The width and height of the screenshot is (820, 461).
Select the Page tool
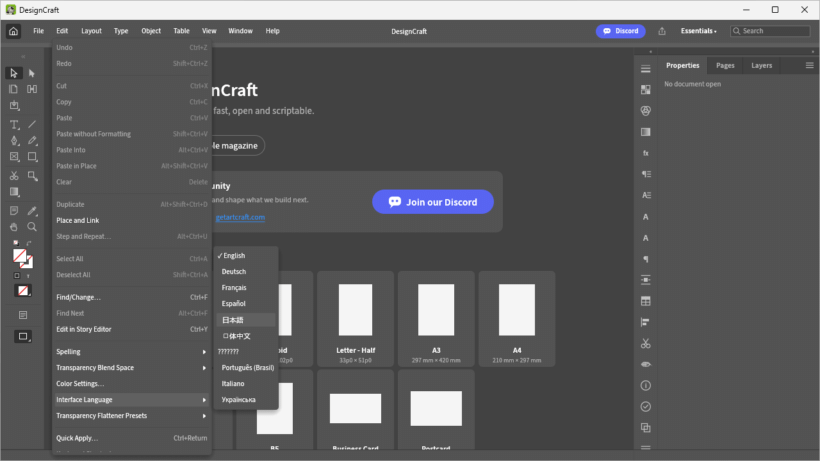point(14,89)
